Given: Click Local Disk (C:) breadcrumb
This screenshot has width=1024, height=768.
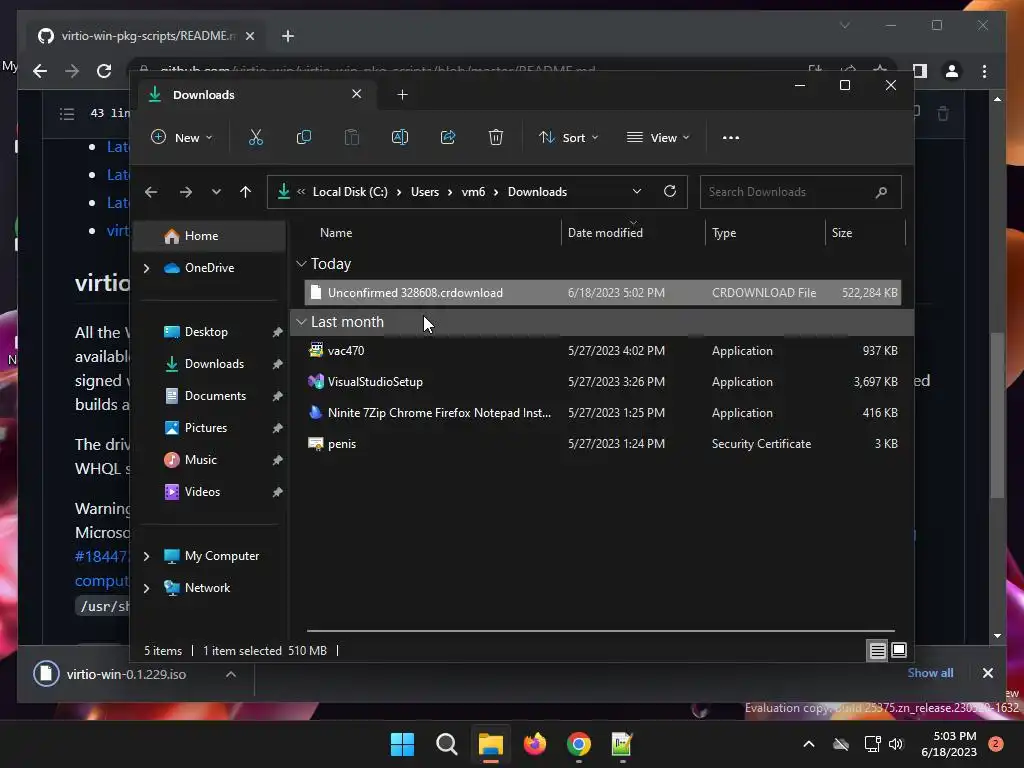Looking at the screenshot, I should [350, 192].
